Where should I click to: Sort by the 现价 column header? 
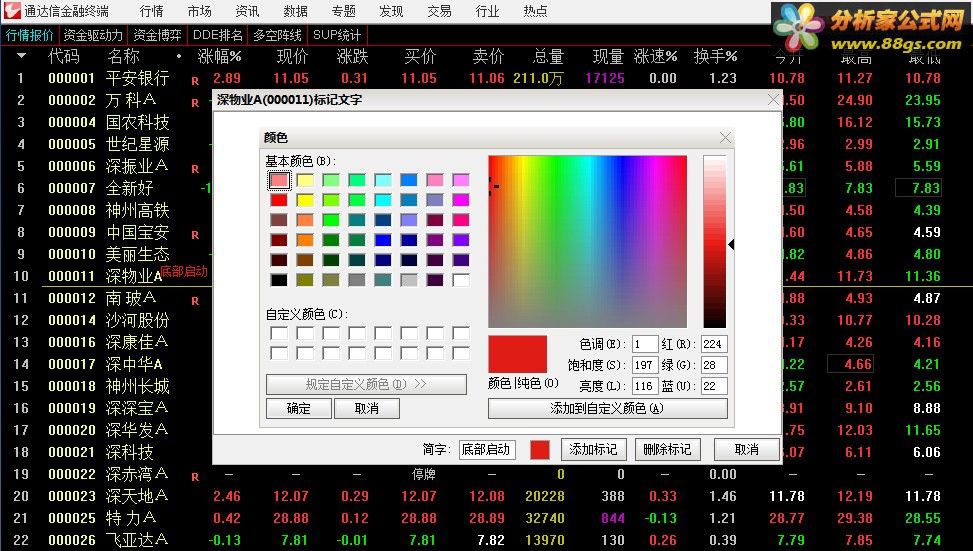292,56
